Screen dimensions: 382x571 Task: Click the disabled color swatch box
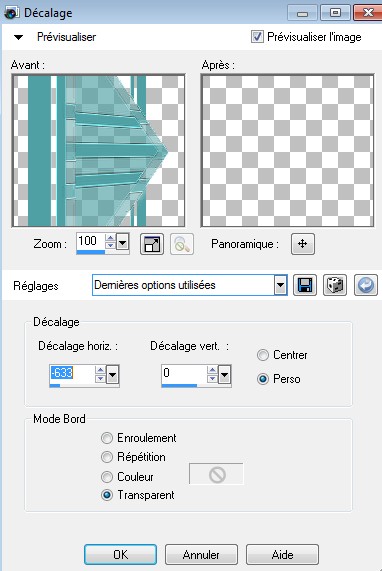(x=216, y=474)
